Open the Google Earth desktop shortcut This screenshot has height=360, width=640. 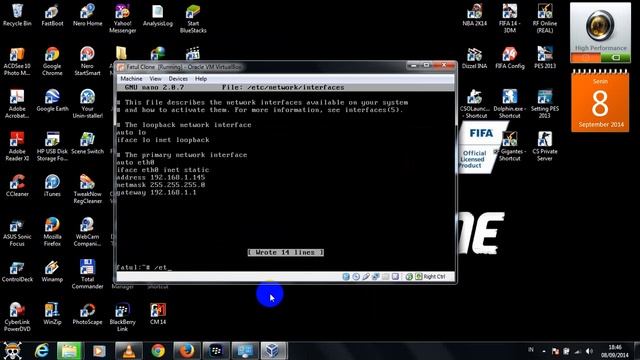pyautogui.click(x=52, y=100)
